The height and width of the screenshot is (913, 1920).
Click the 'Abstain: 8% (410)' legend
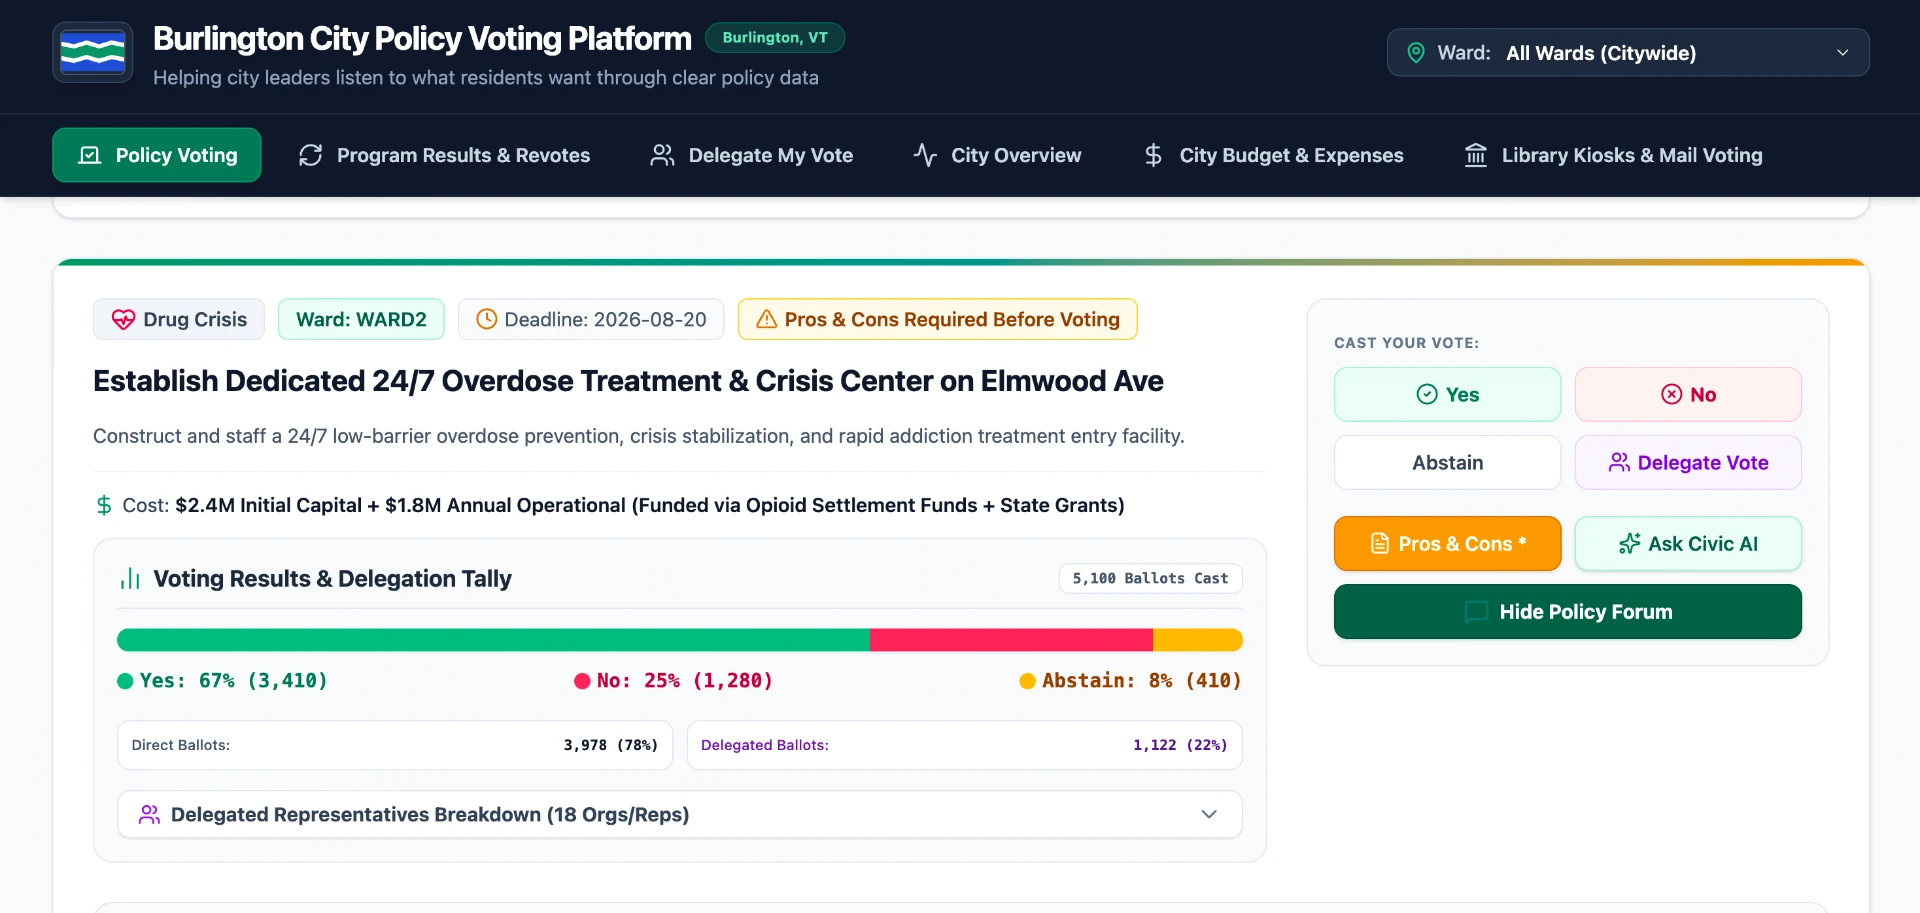pyautogui.click(x=1131, y=681)
